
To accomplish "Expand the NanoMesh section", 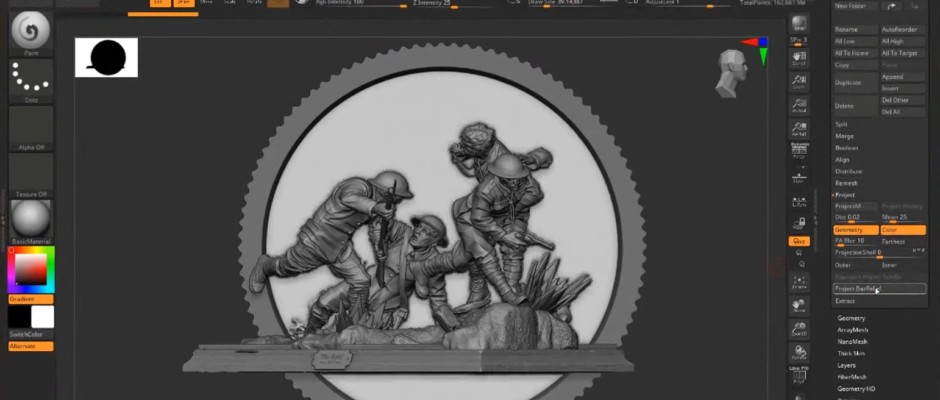I will (852, 342).
